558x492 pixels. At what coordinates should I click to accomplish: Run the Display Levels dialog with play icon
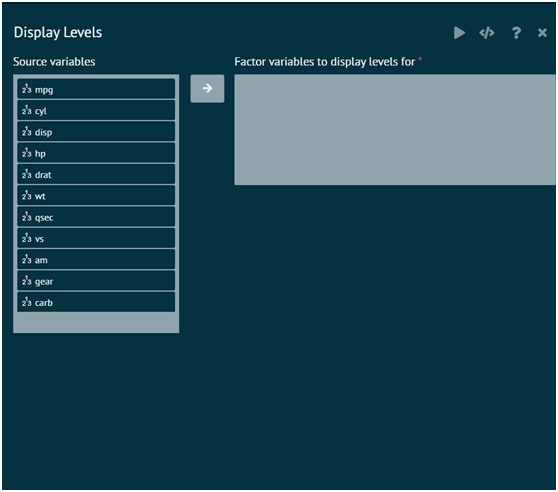pyautogui.click(x=459, y=33)
